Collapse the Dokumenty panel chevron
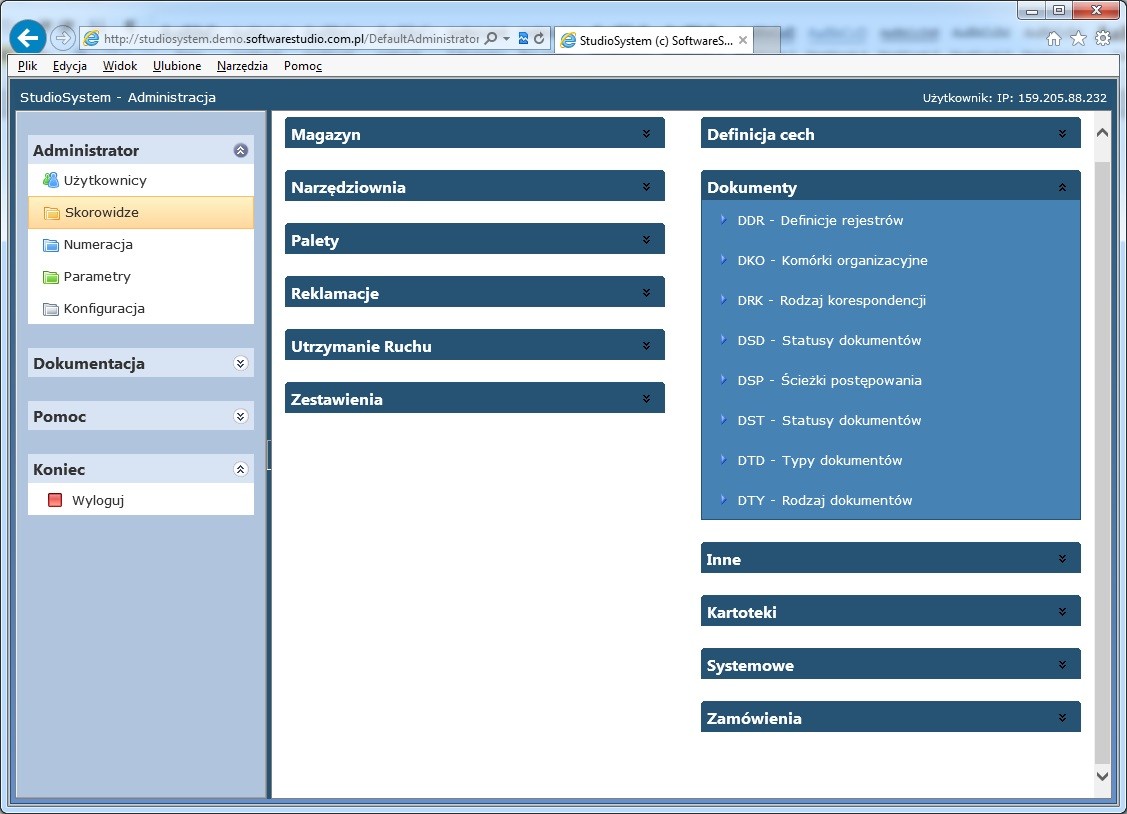Image resolution: width=1127 pixels, height=814 pixels. (1062, 188)
